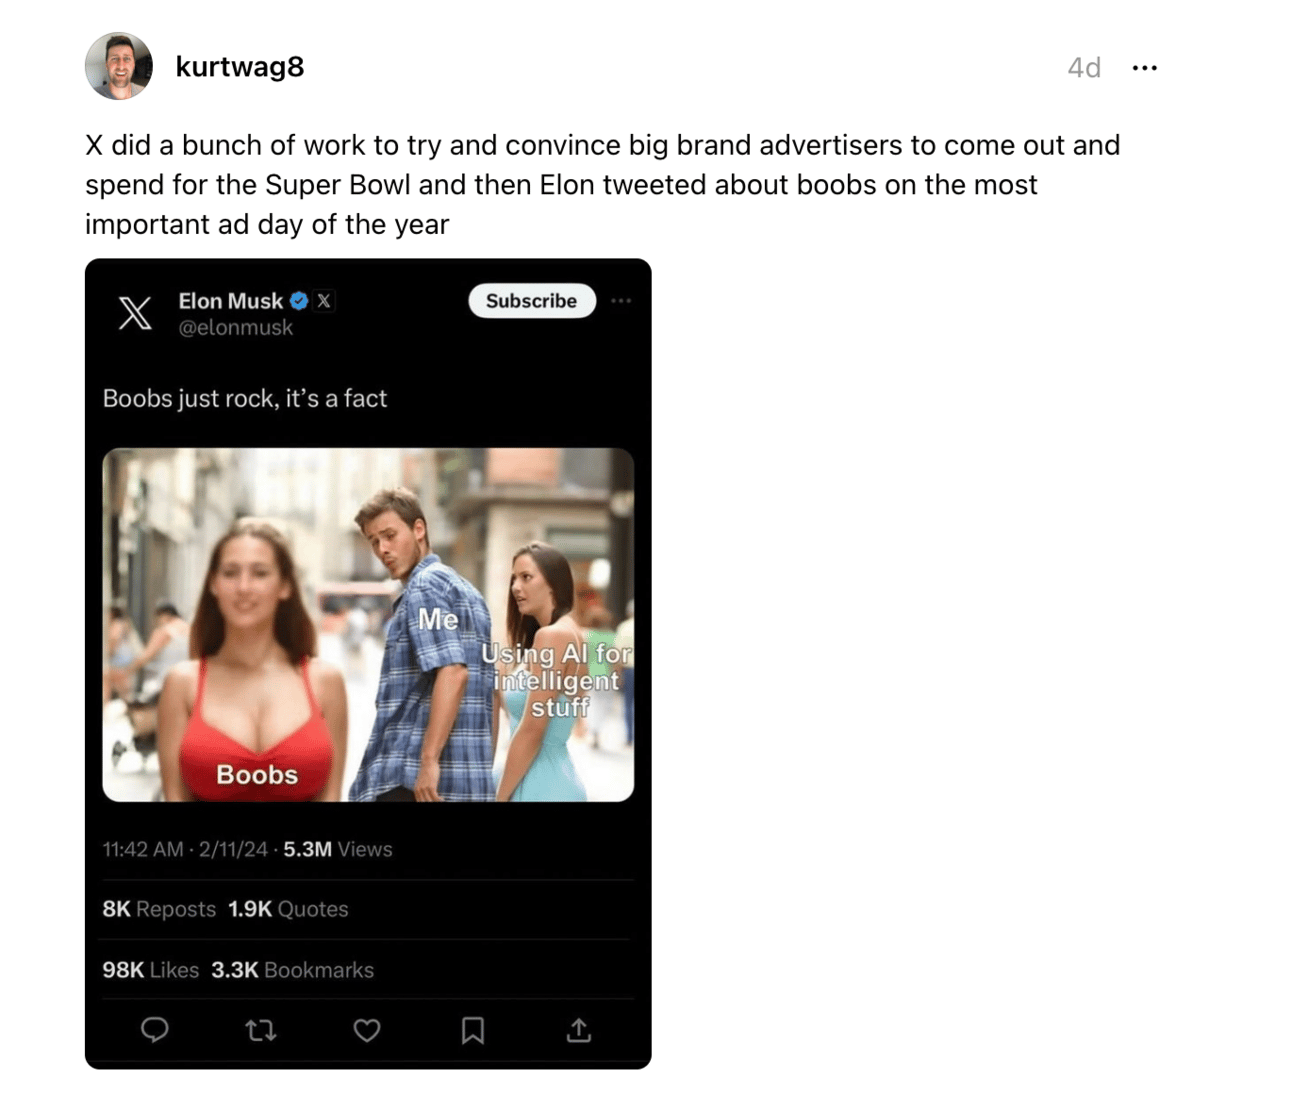Open the kurtwag8 username link
The image size is (1292, 1094).
[x=240, y=67]
